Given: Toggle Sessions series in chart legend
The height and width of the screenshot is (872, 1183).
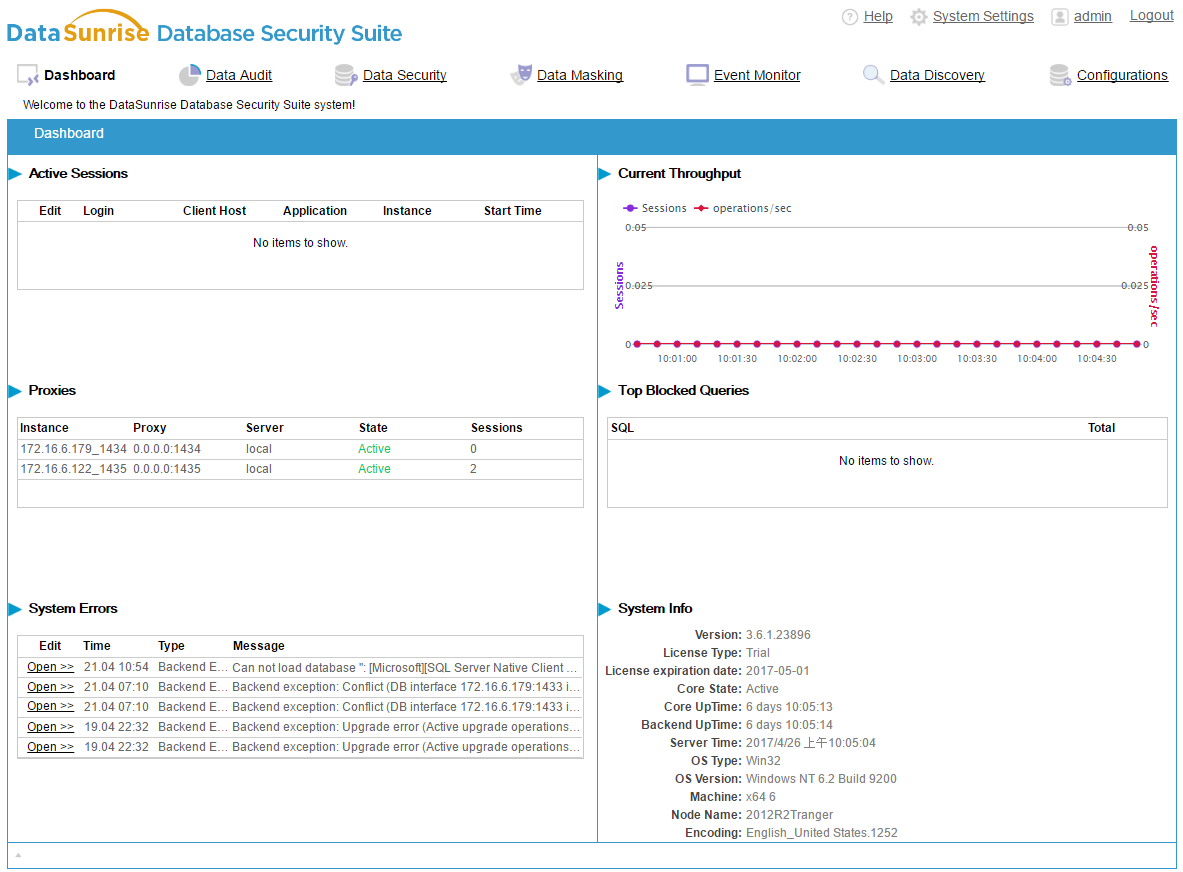Looking at the screenshot, I should [655, 208].
